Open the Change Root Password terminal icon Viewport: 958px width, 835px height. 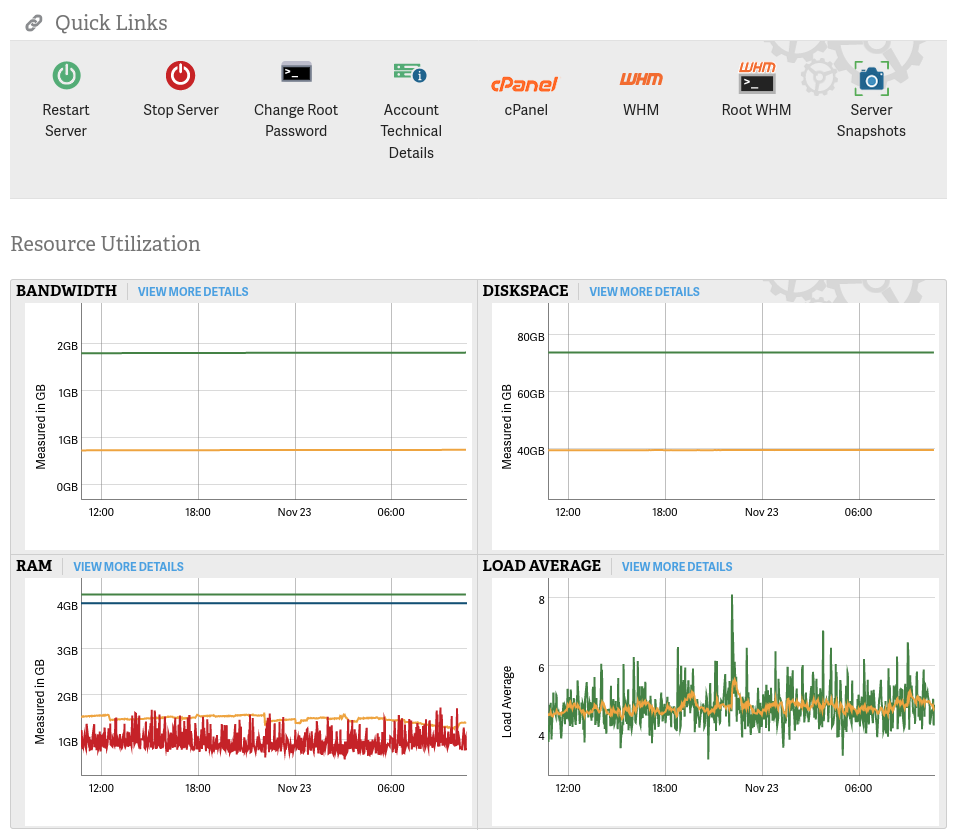coord(296,73)
